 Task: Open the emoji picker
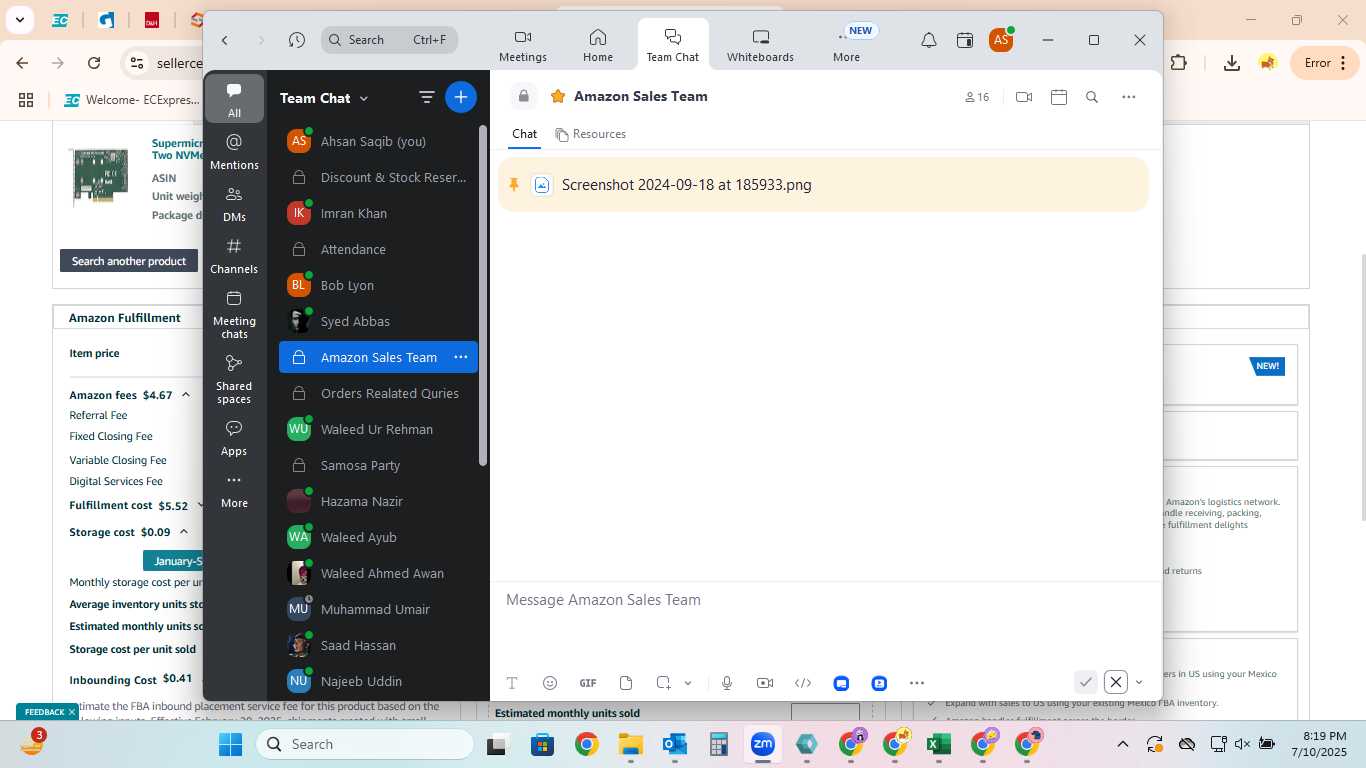(550, 683)
